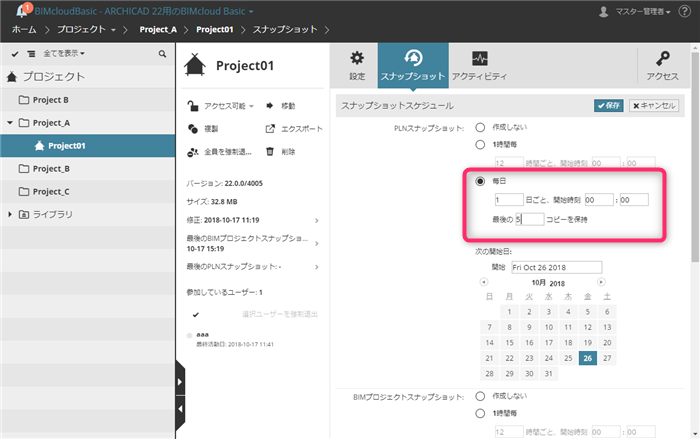Select Project01 in project tree
700x439 pixels.
point(88,146)
